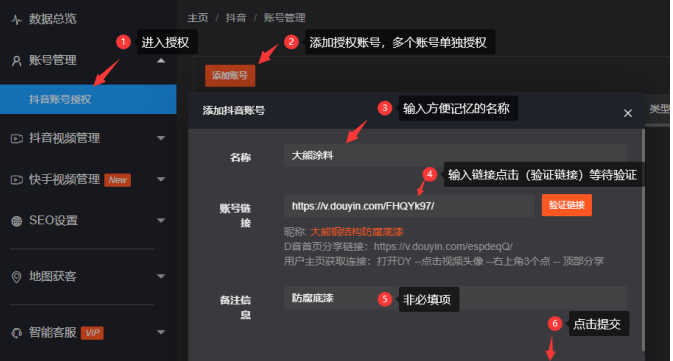Click the 快手视频管理 video icon
The width and height of the screenshot is (673, 361).
17,180
